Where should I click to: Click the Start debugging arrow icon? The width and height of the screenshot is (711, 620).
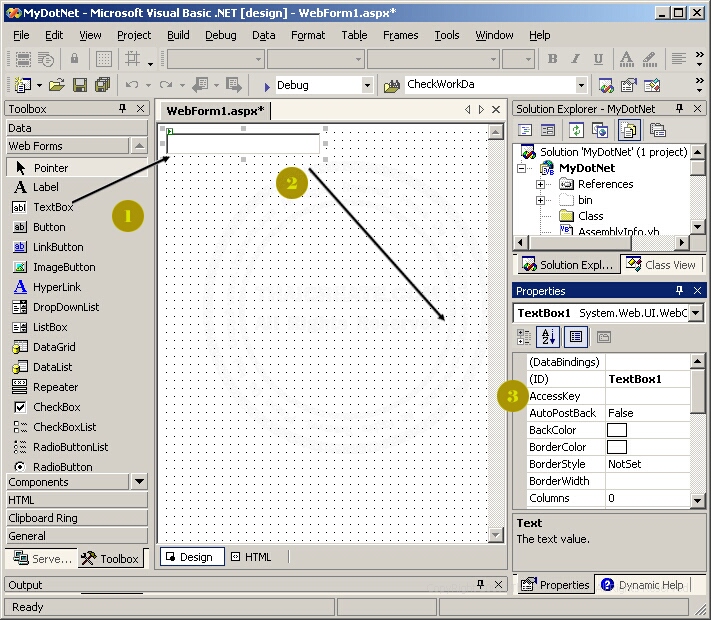(267, 86)
